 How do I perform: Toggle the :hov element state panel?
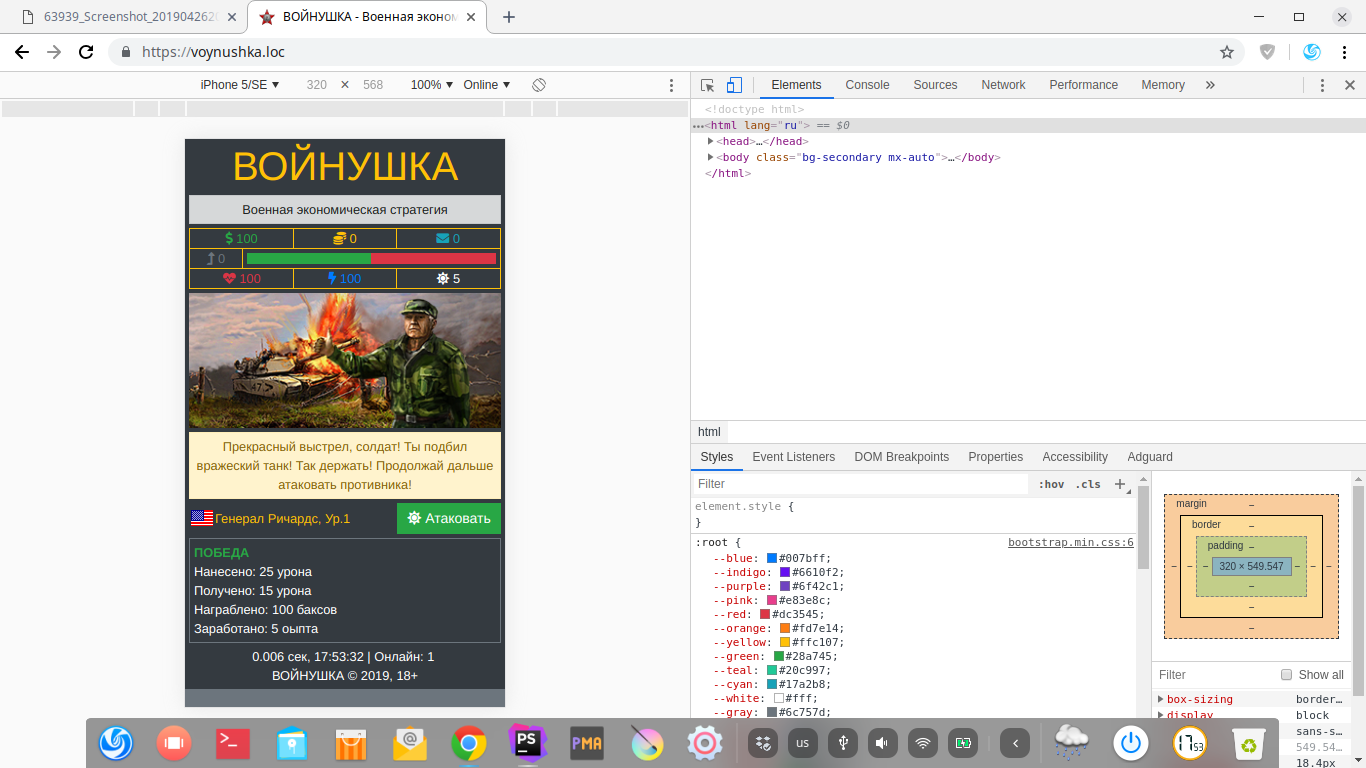click(x=1051, y=484)
